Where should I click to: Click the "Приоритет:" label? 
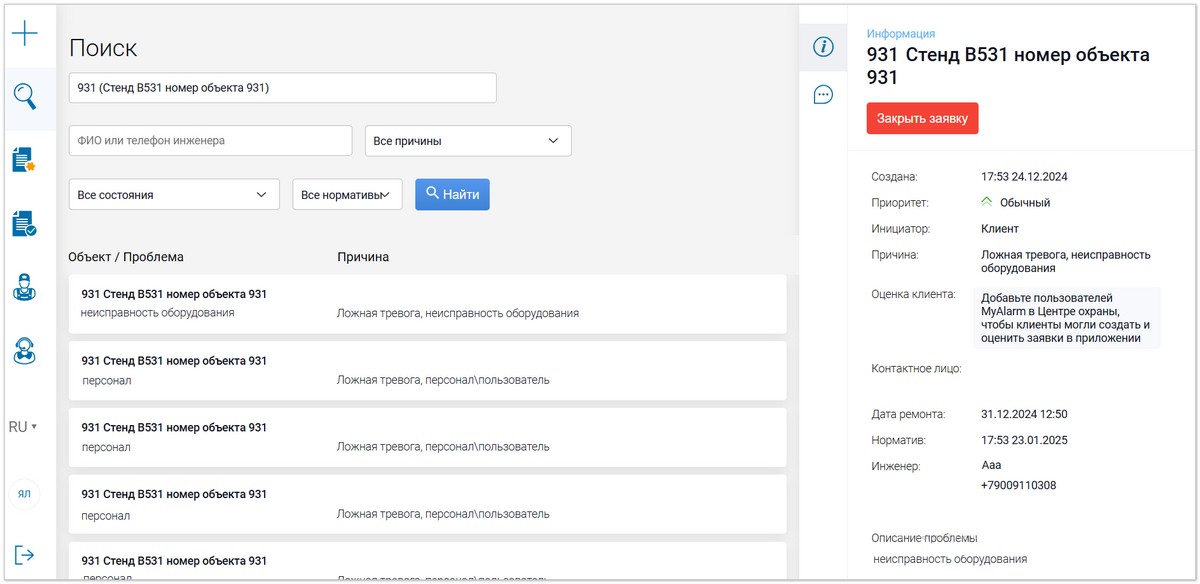click(900, 203)
